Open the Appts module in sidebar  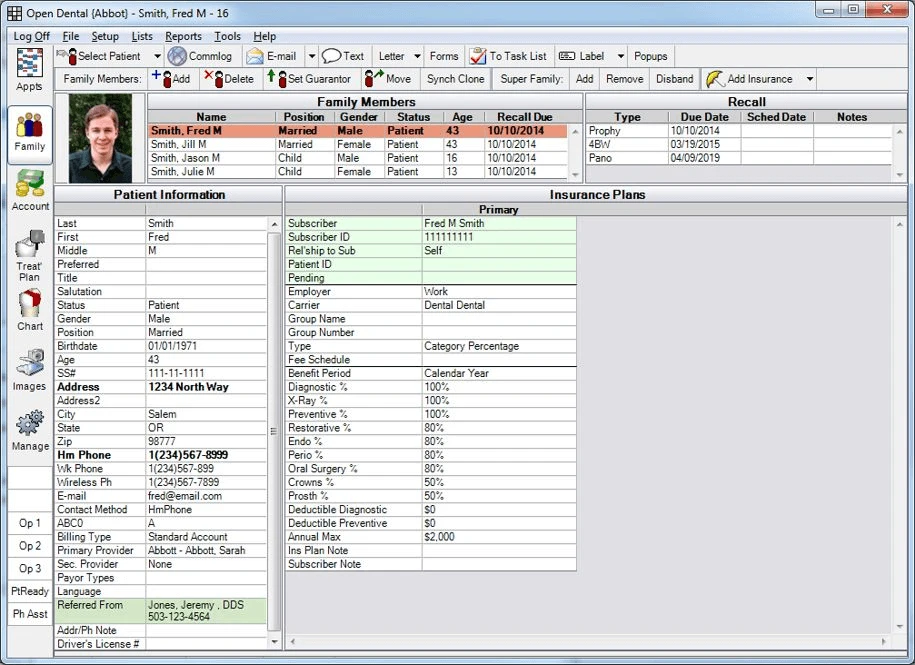[29, 69]
